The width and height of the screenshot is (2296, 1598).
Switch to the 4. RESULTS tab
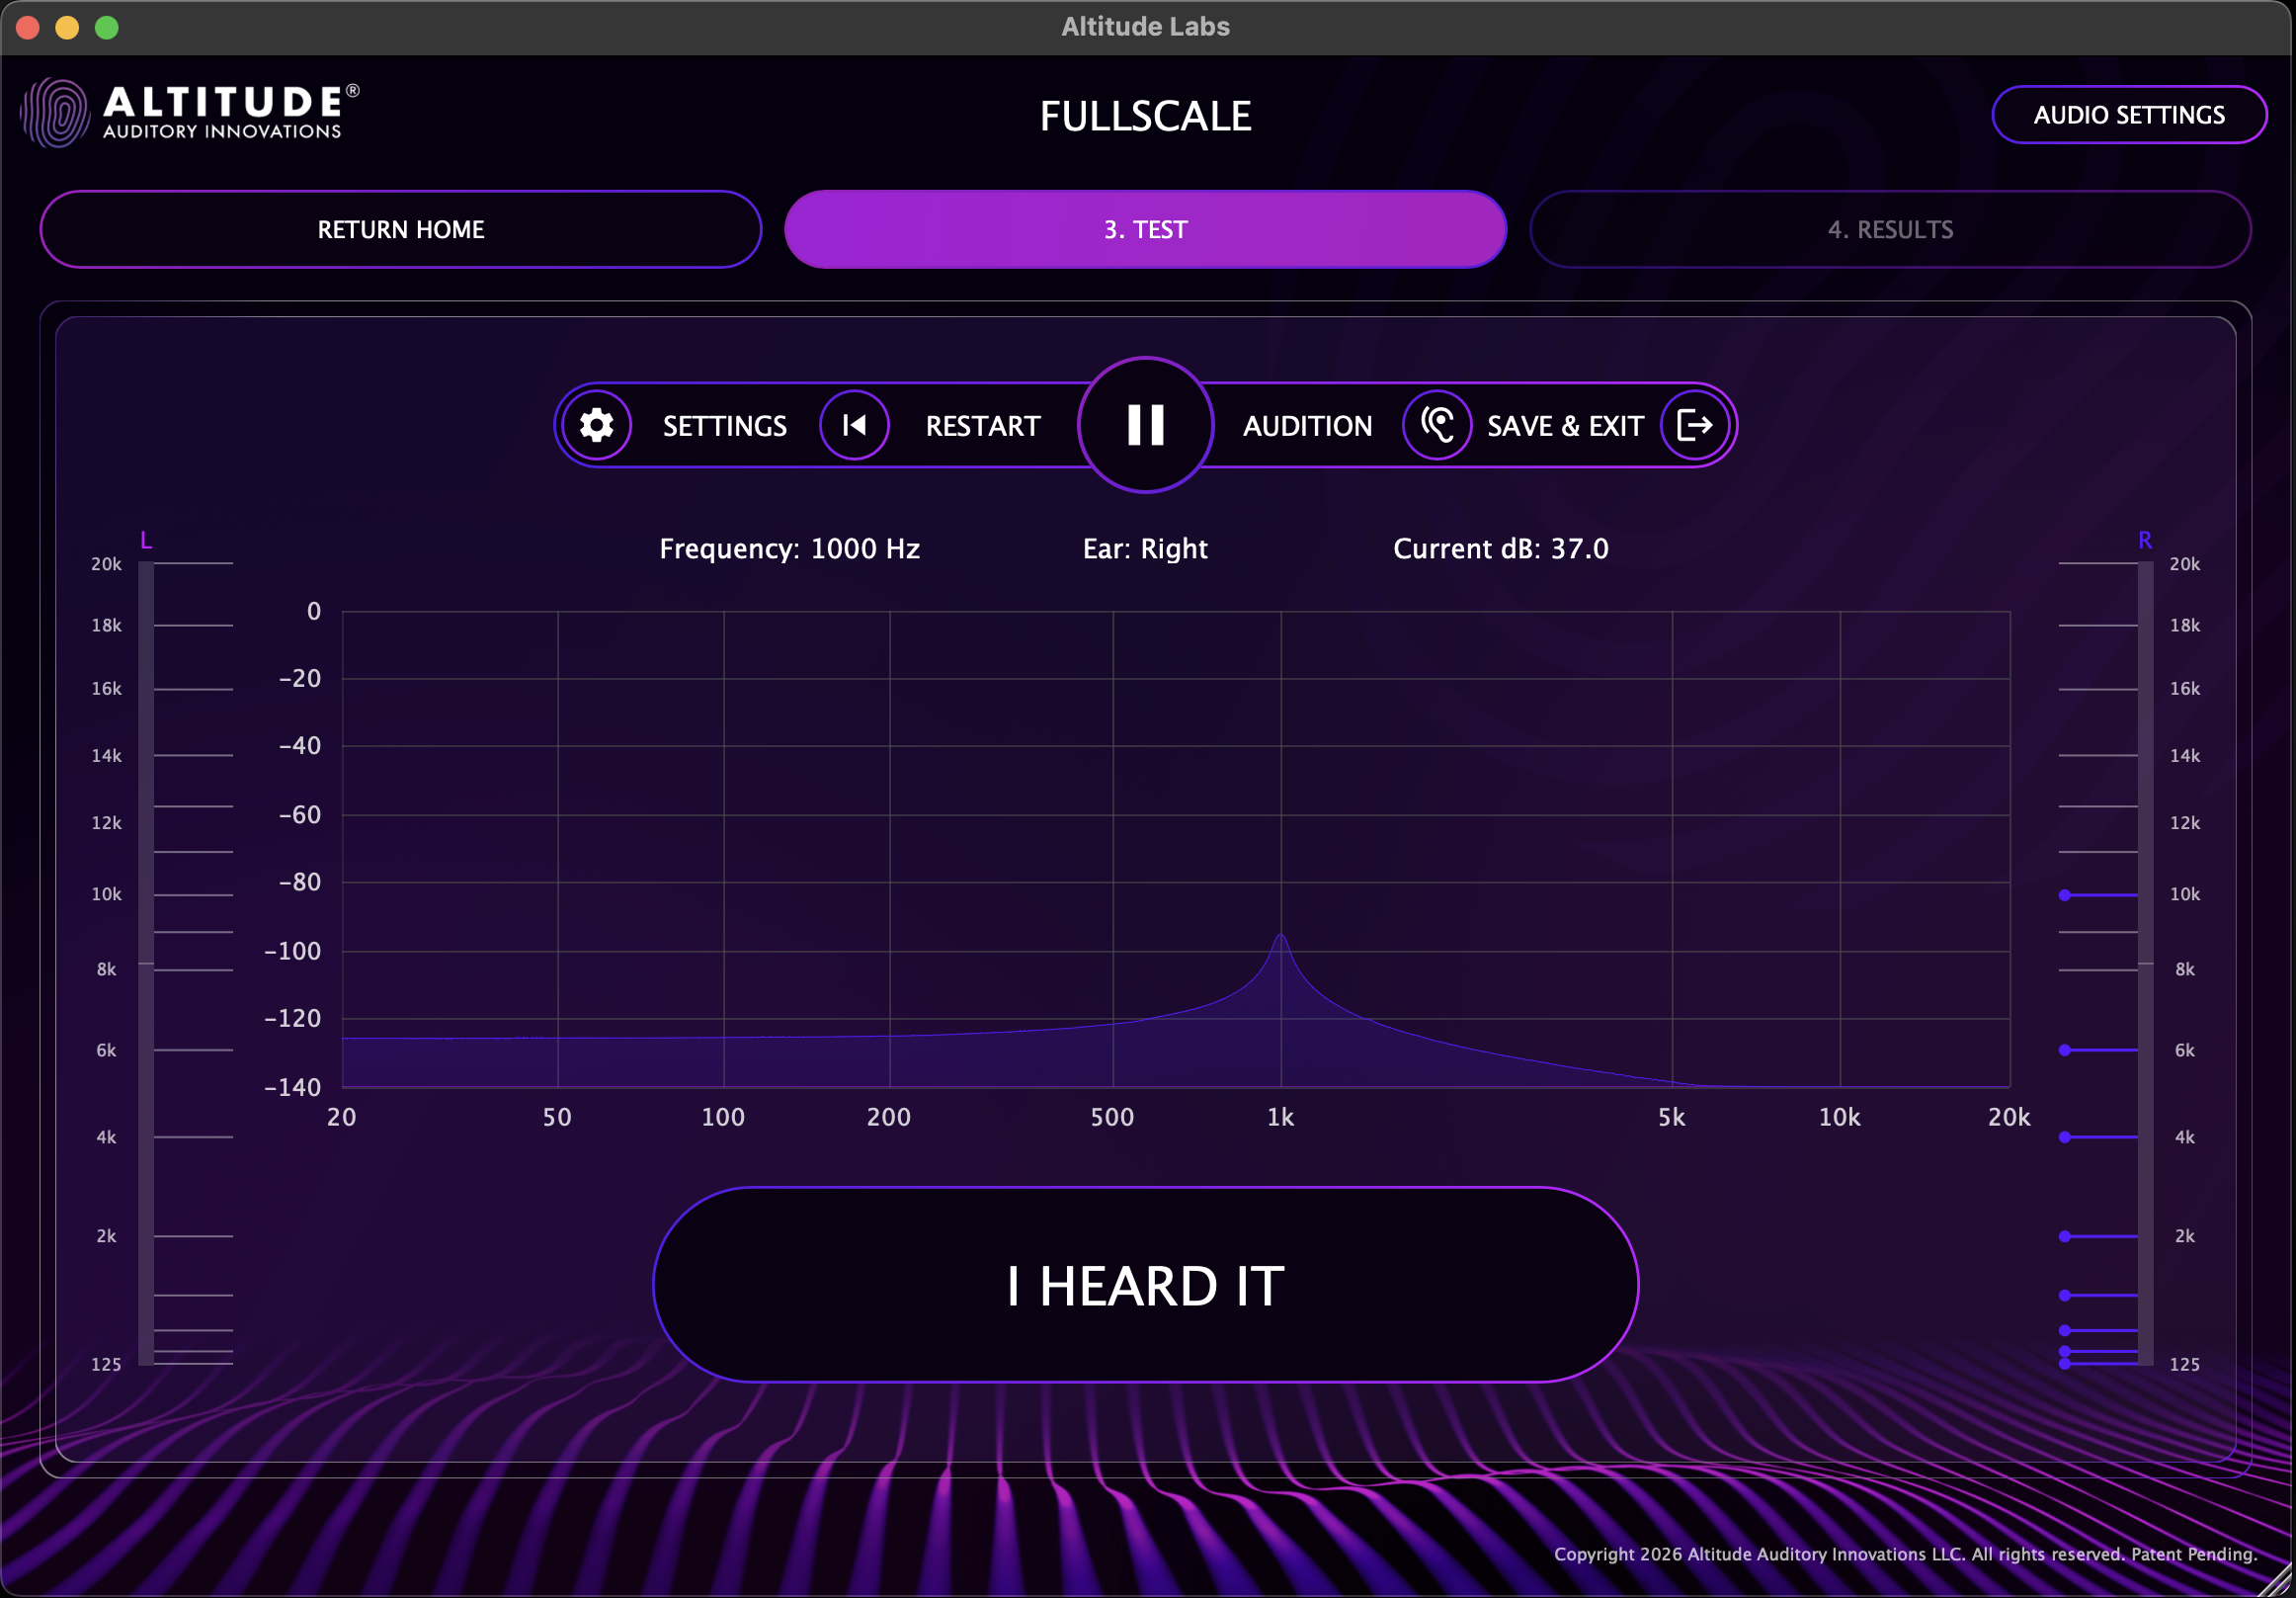[x=1890, y=229]
